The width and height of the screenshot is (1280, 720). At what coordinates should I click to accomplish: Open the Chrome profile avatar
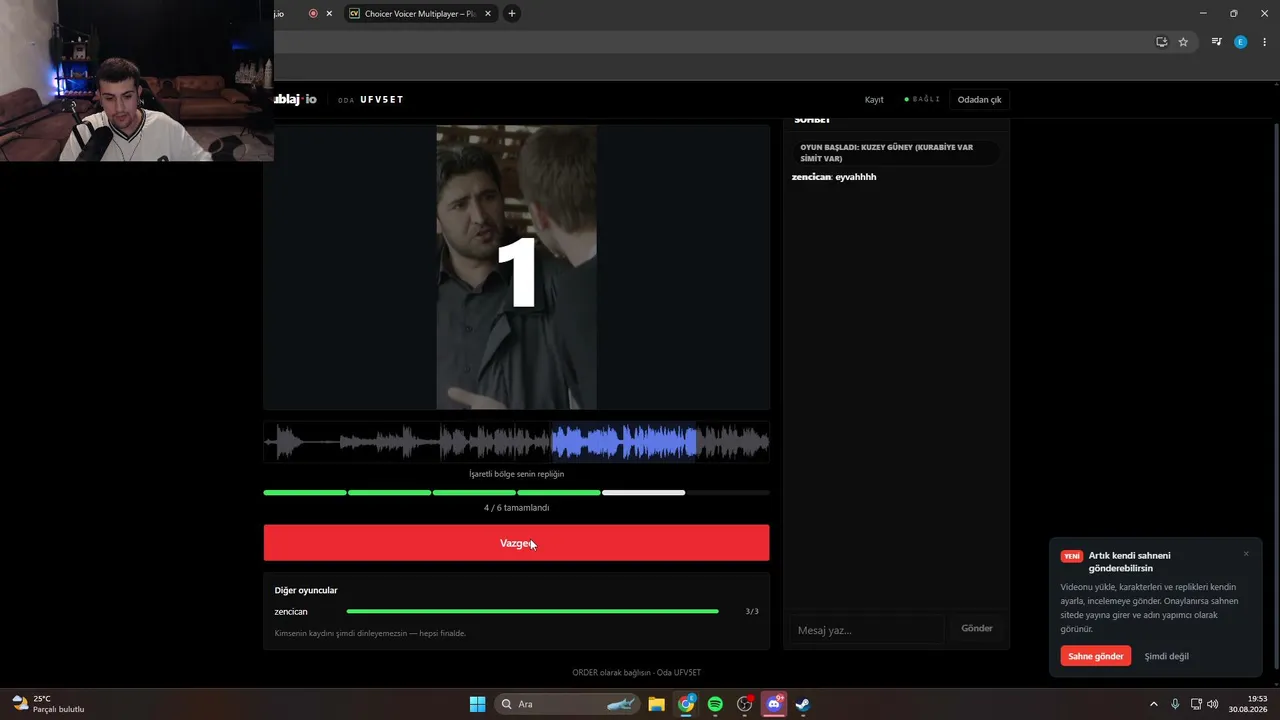[x=1240, y=42]
